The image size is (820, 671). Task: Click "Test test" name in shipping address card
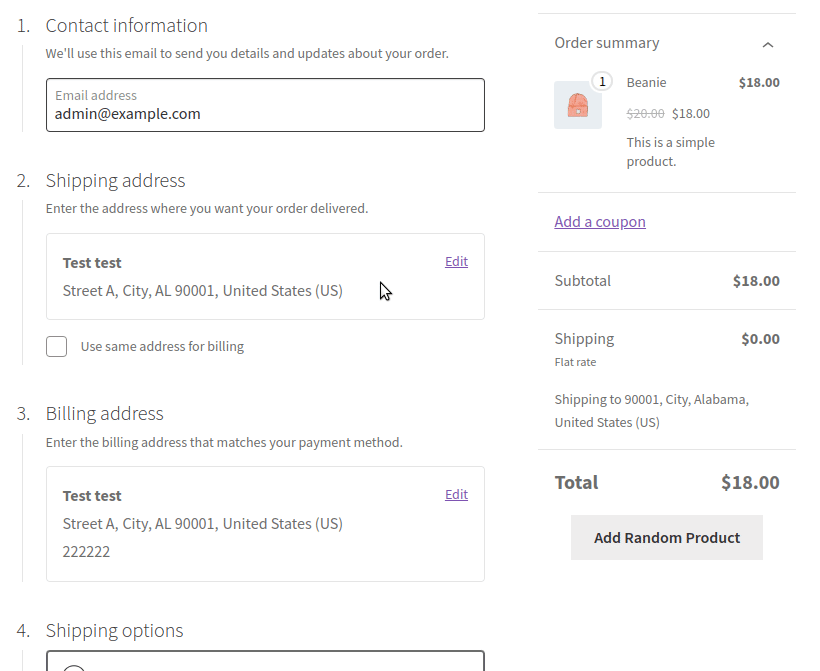[92, 263]
